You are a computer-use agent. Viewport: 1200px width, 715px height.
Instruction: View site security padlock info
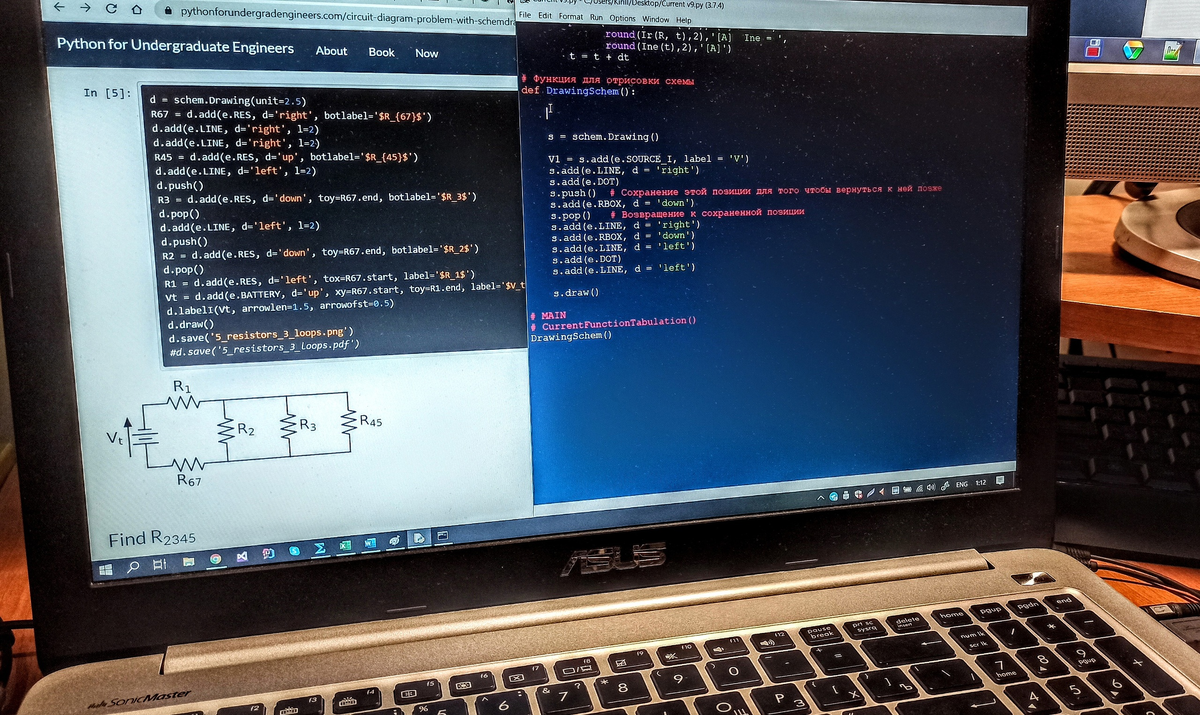[169, 12]
